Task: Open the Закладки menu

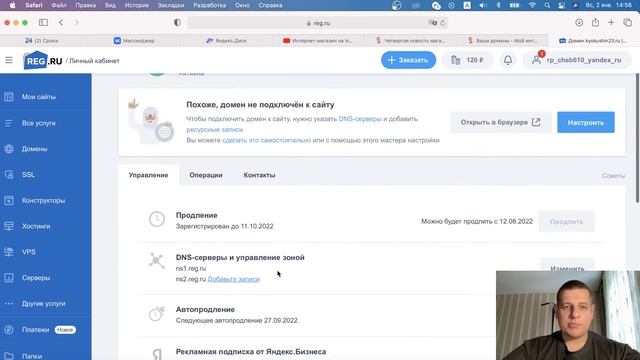Action: pos(171,5)
